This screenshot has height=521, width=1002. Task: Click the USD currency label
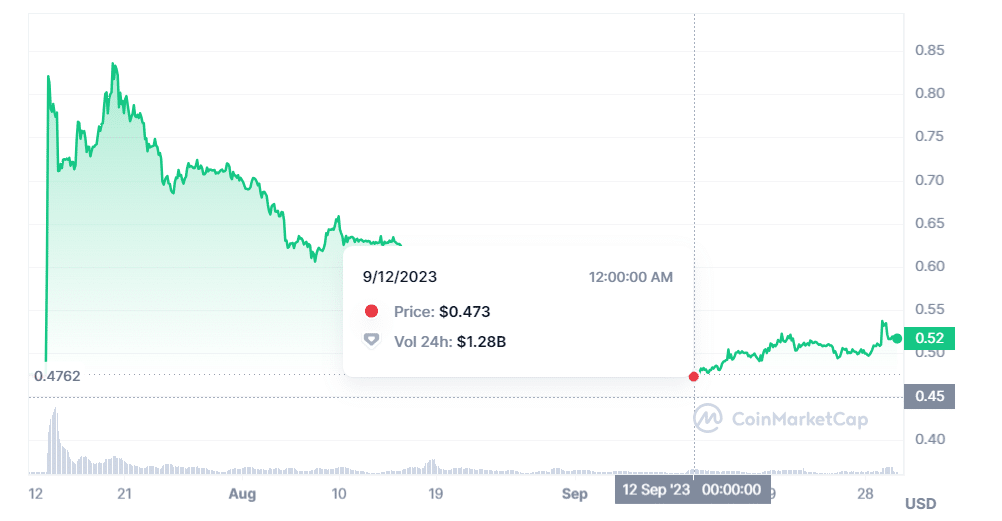point(921,503)
